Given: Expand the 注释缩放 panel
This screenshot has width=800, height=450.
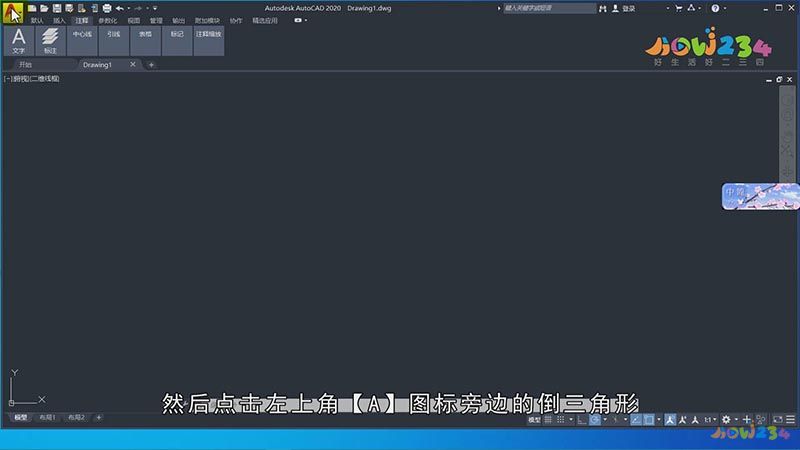Looking at the screenshot, I should [x=208, y=40].
